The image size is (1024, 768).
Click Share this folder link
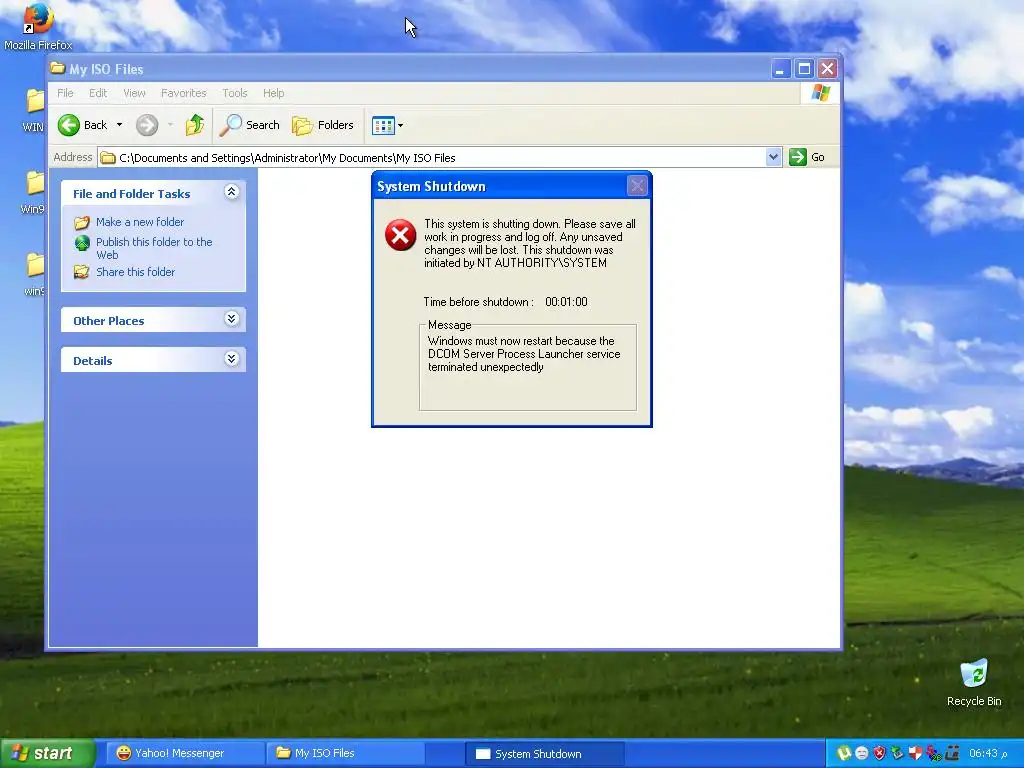(135, 272)
